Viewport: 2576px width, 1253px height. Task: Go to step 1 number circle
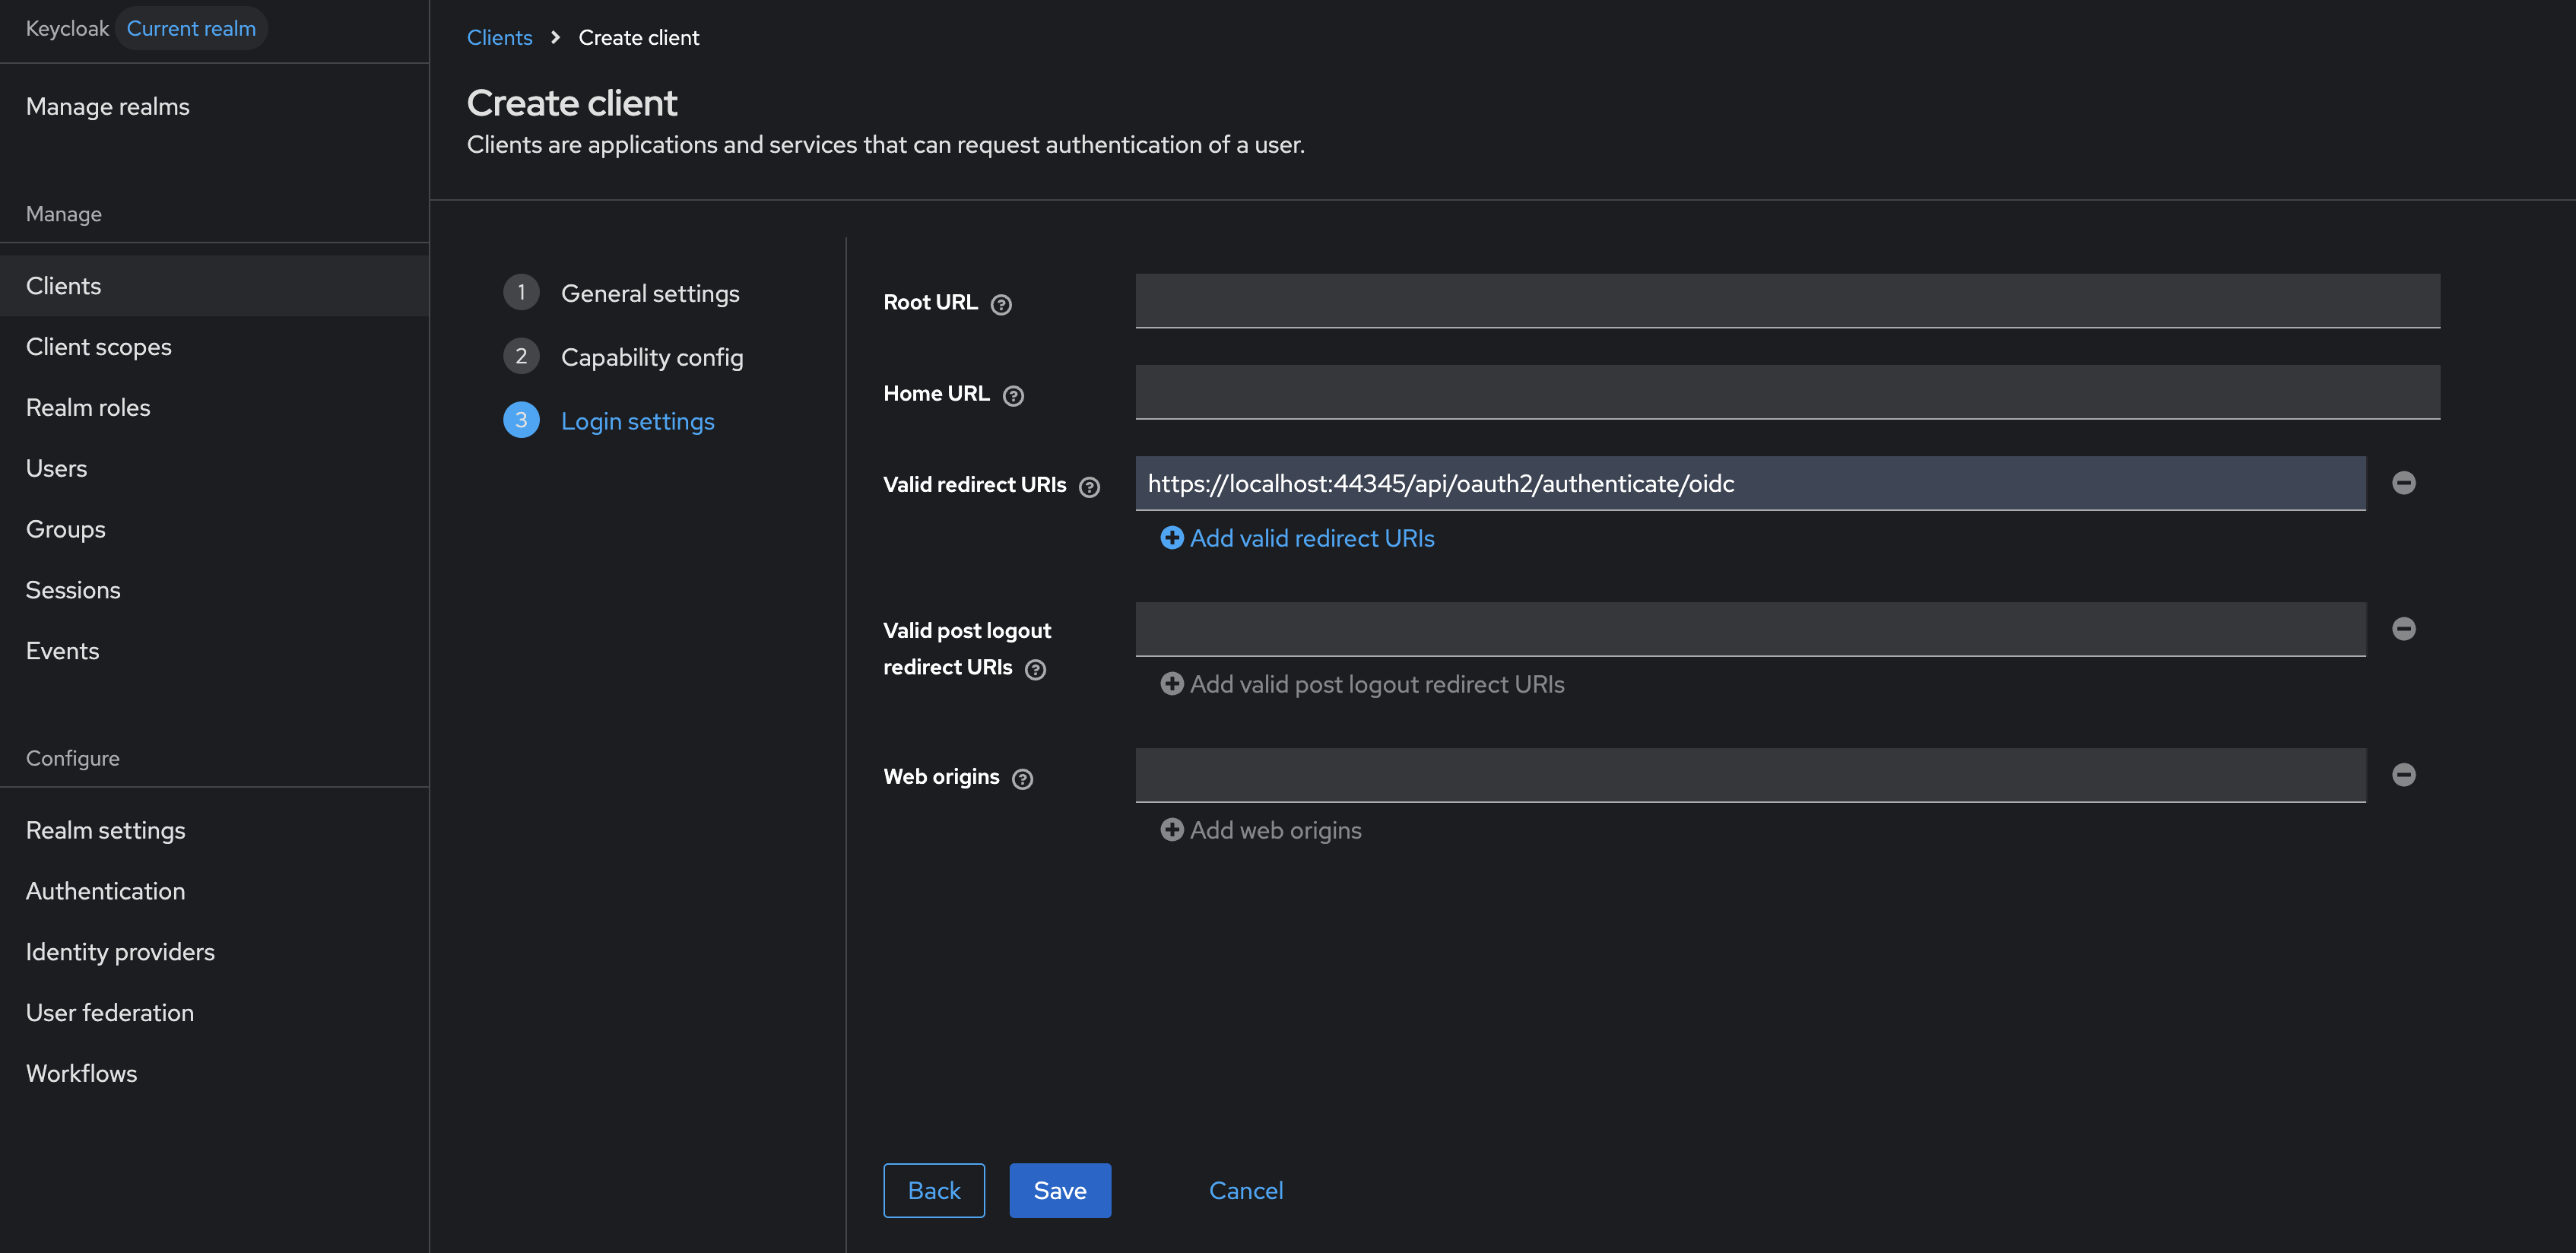click(521, 292)
